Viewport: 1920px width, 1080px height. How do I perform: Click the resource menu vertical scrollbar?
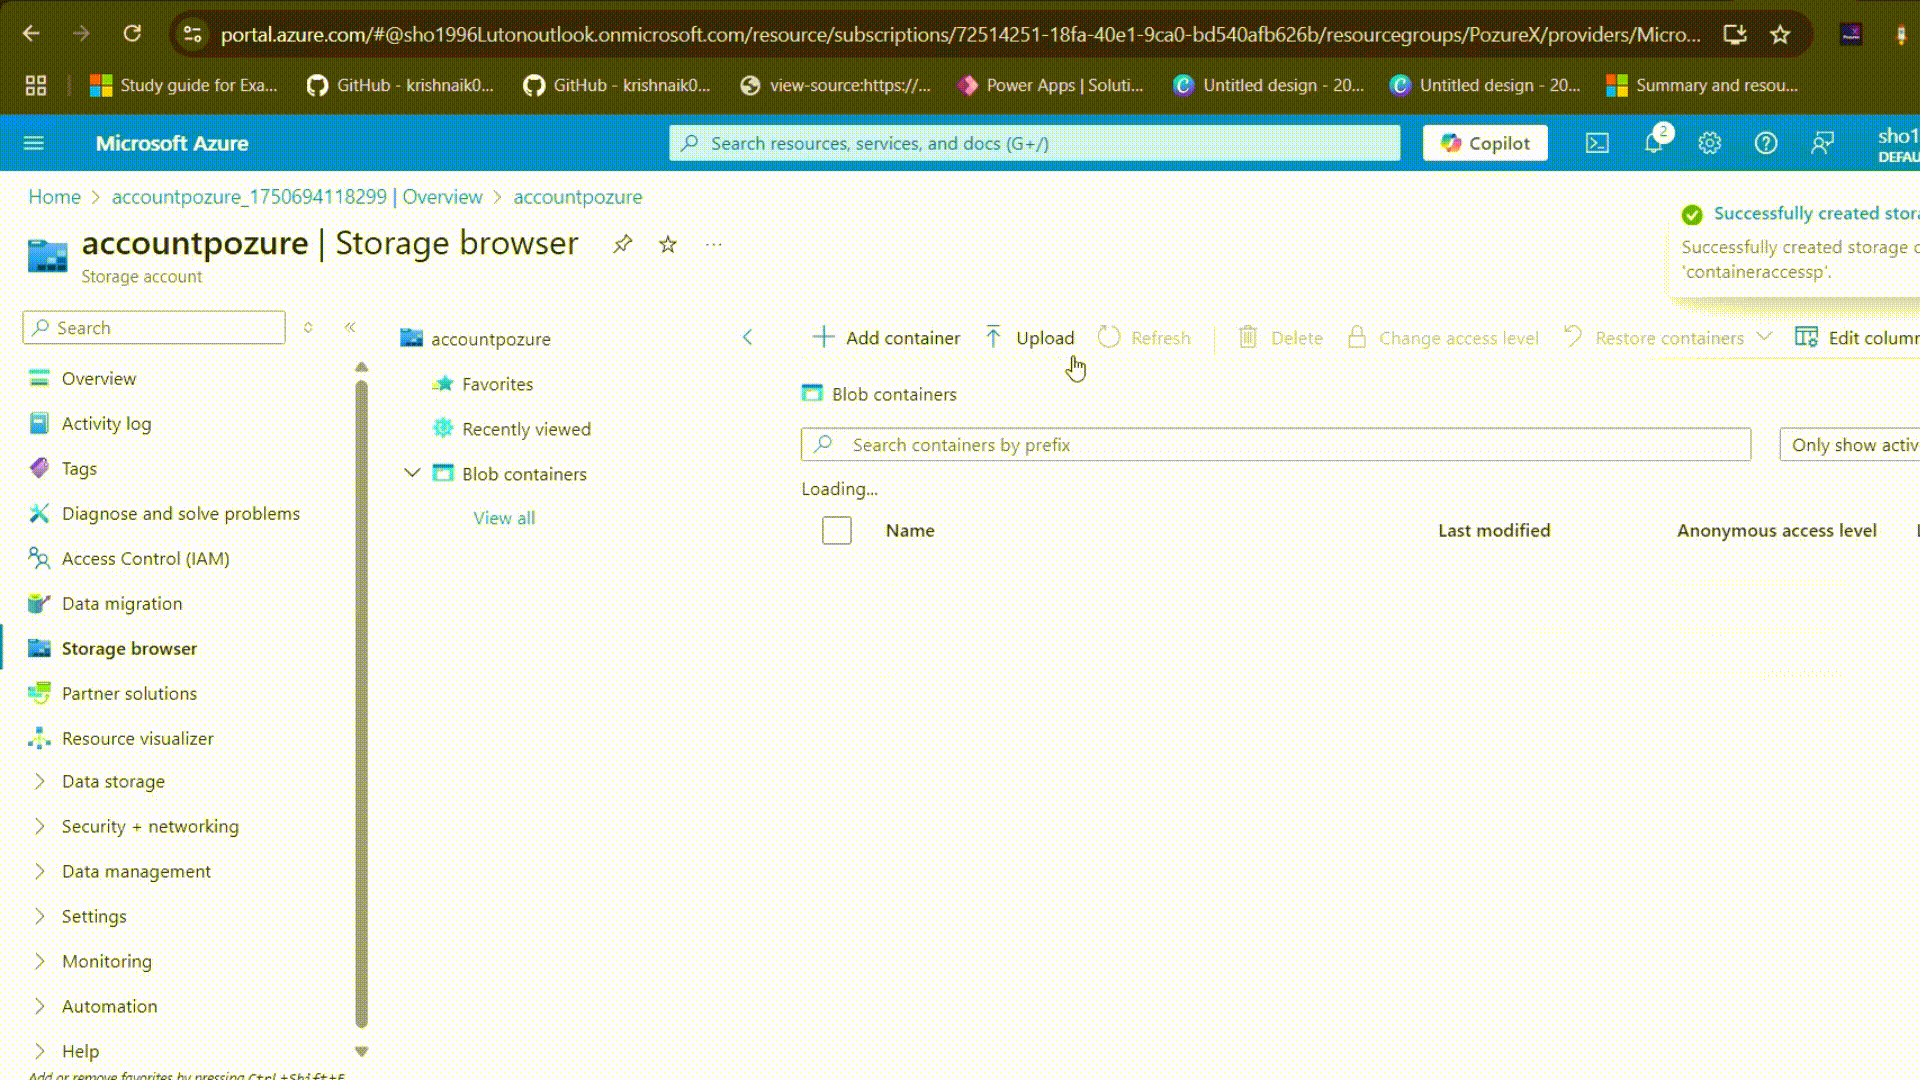[362, 703]
